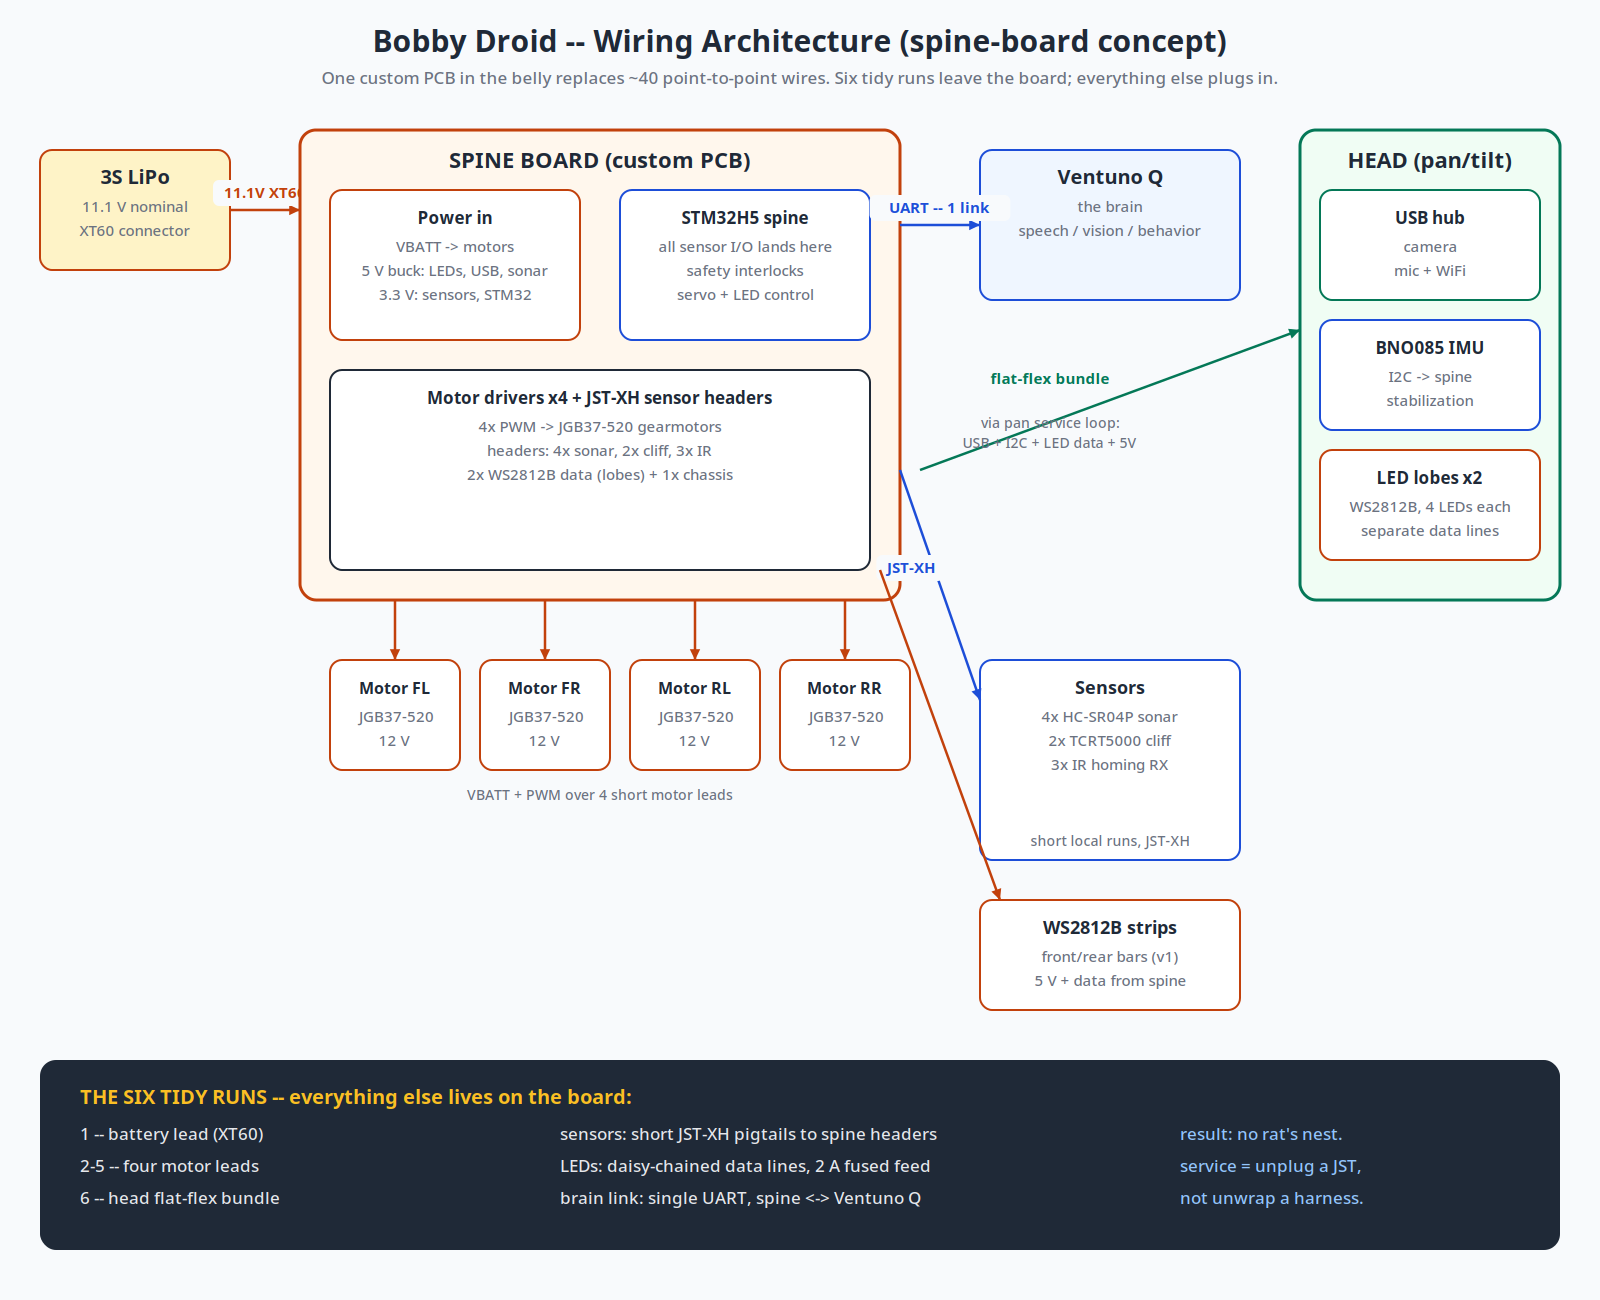
Task: Select the 'UART -- 1 link' label
Action: 939,208
